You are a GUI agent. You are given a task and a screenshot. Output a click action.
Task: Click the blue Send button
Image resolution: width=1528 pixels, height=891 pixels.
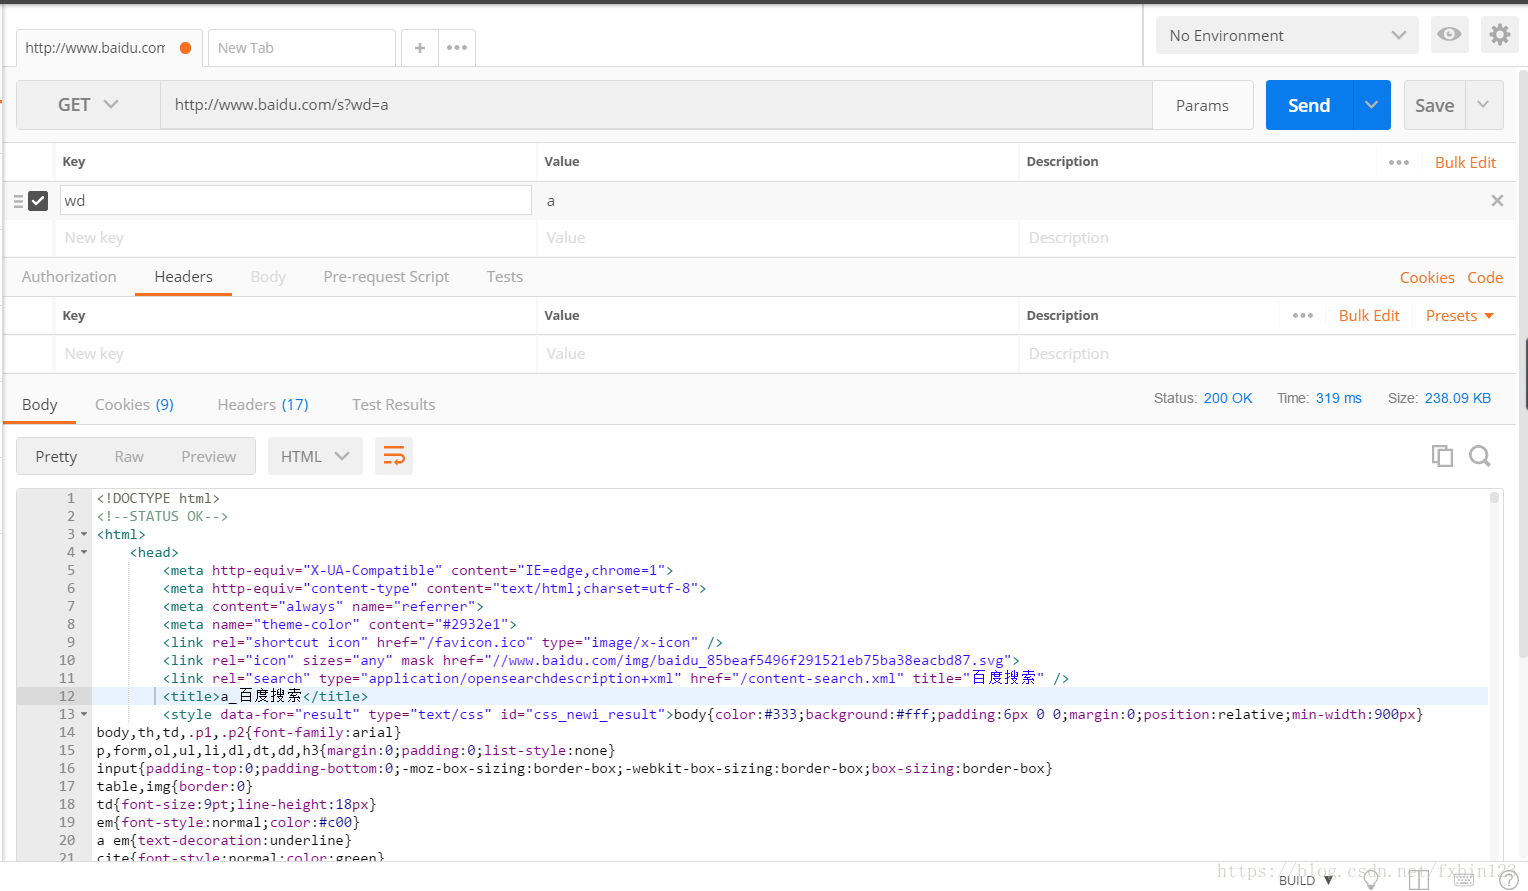coord(1308,105)
